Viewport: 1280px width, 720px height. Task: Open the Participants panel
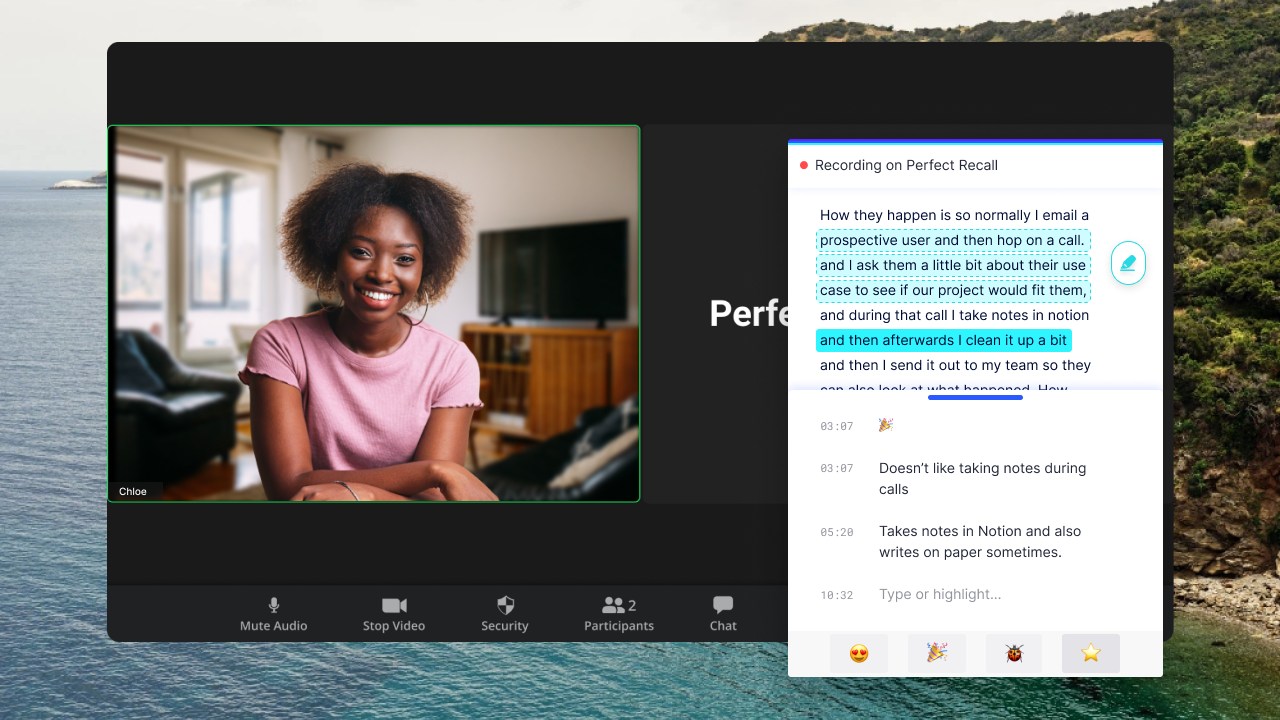(x=619, y=614)
